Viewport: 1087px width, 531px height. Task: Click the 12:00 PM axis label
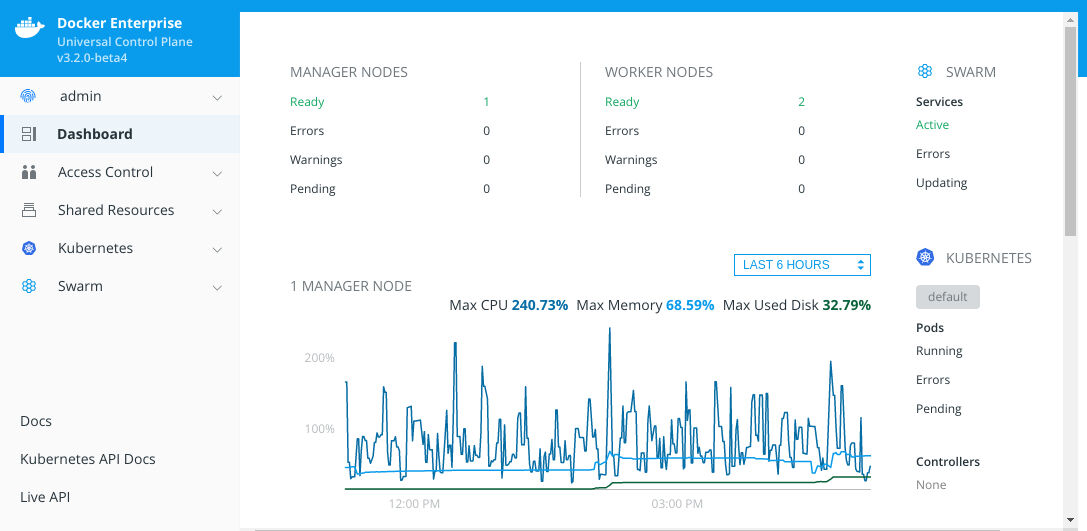[414, 504]
